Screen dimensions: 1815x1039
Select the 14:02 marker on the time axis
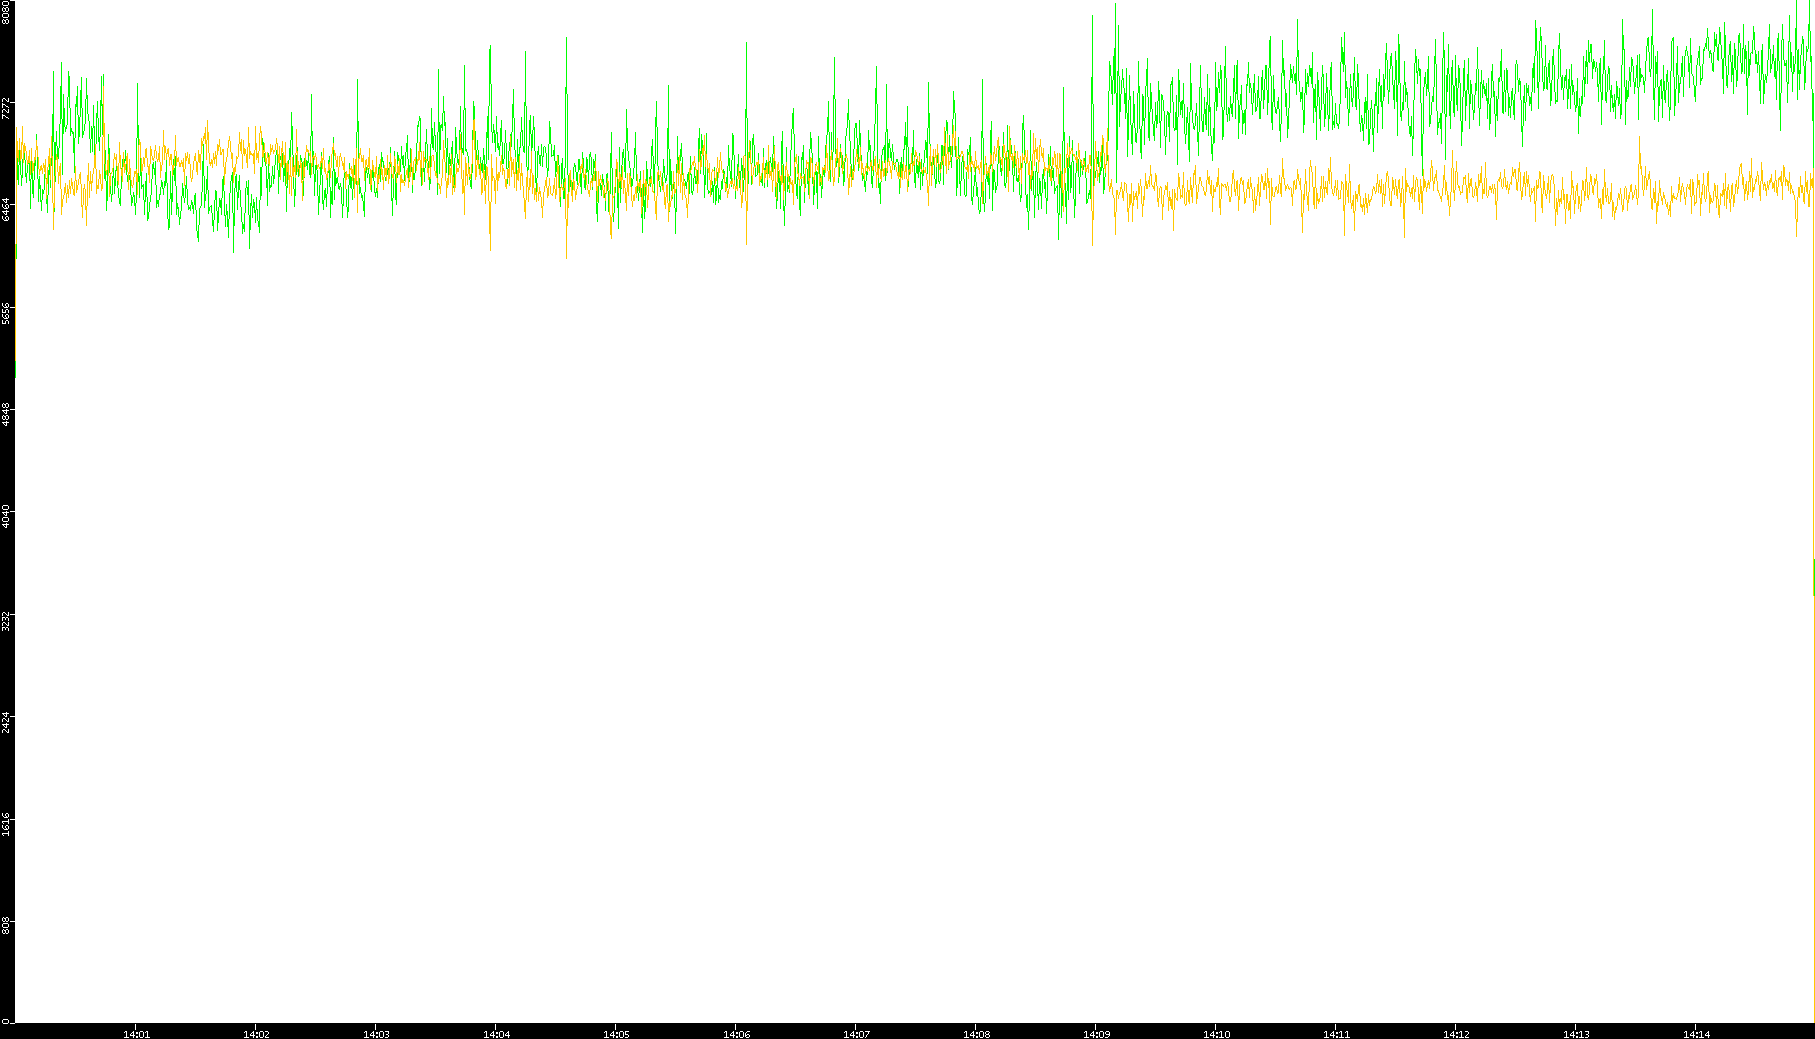pos(256,1033)
